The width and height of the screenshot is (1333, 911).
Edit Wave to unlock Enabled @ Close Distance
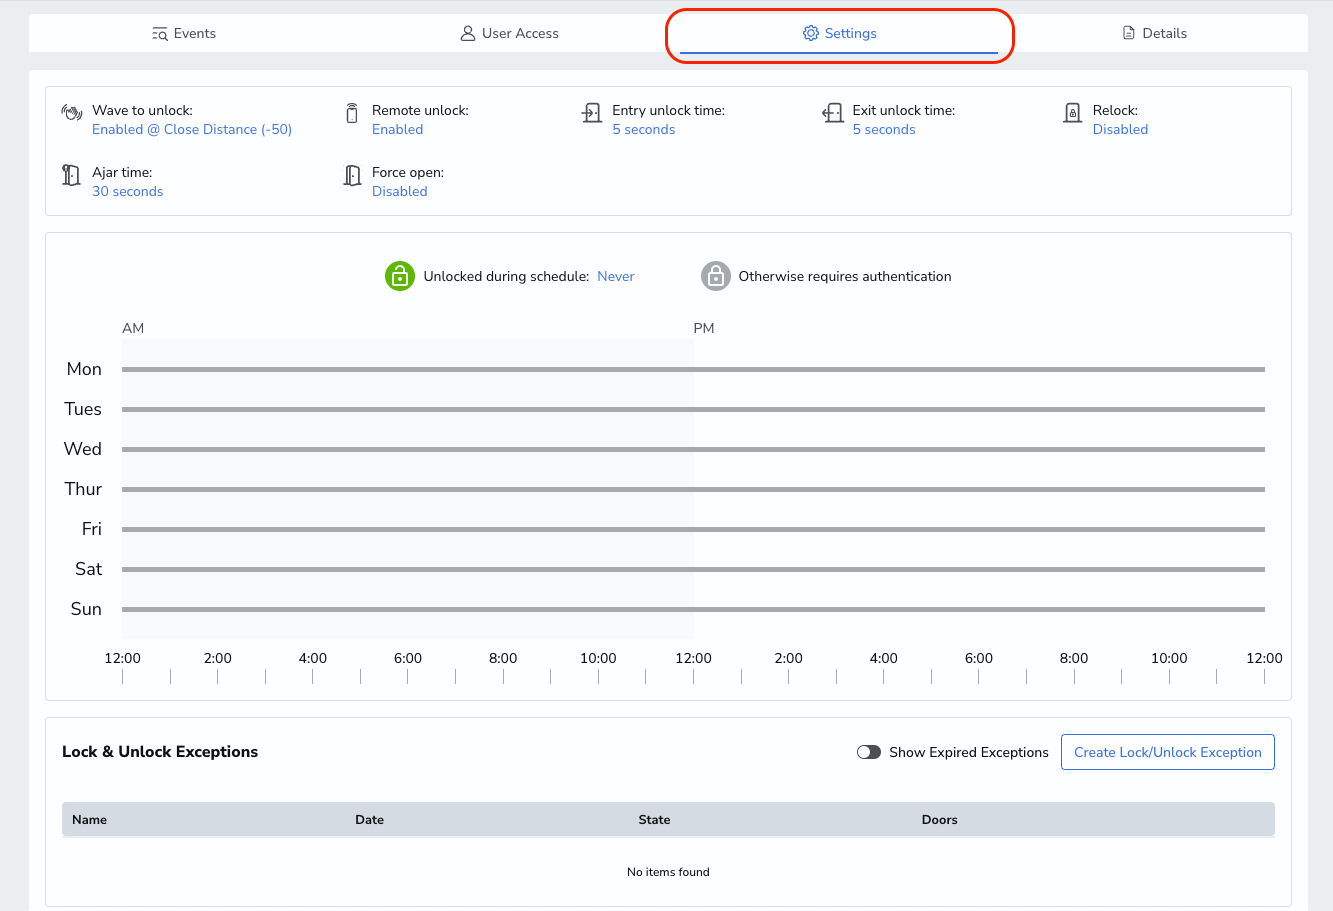coord(192,129)
